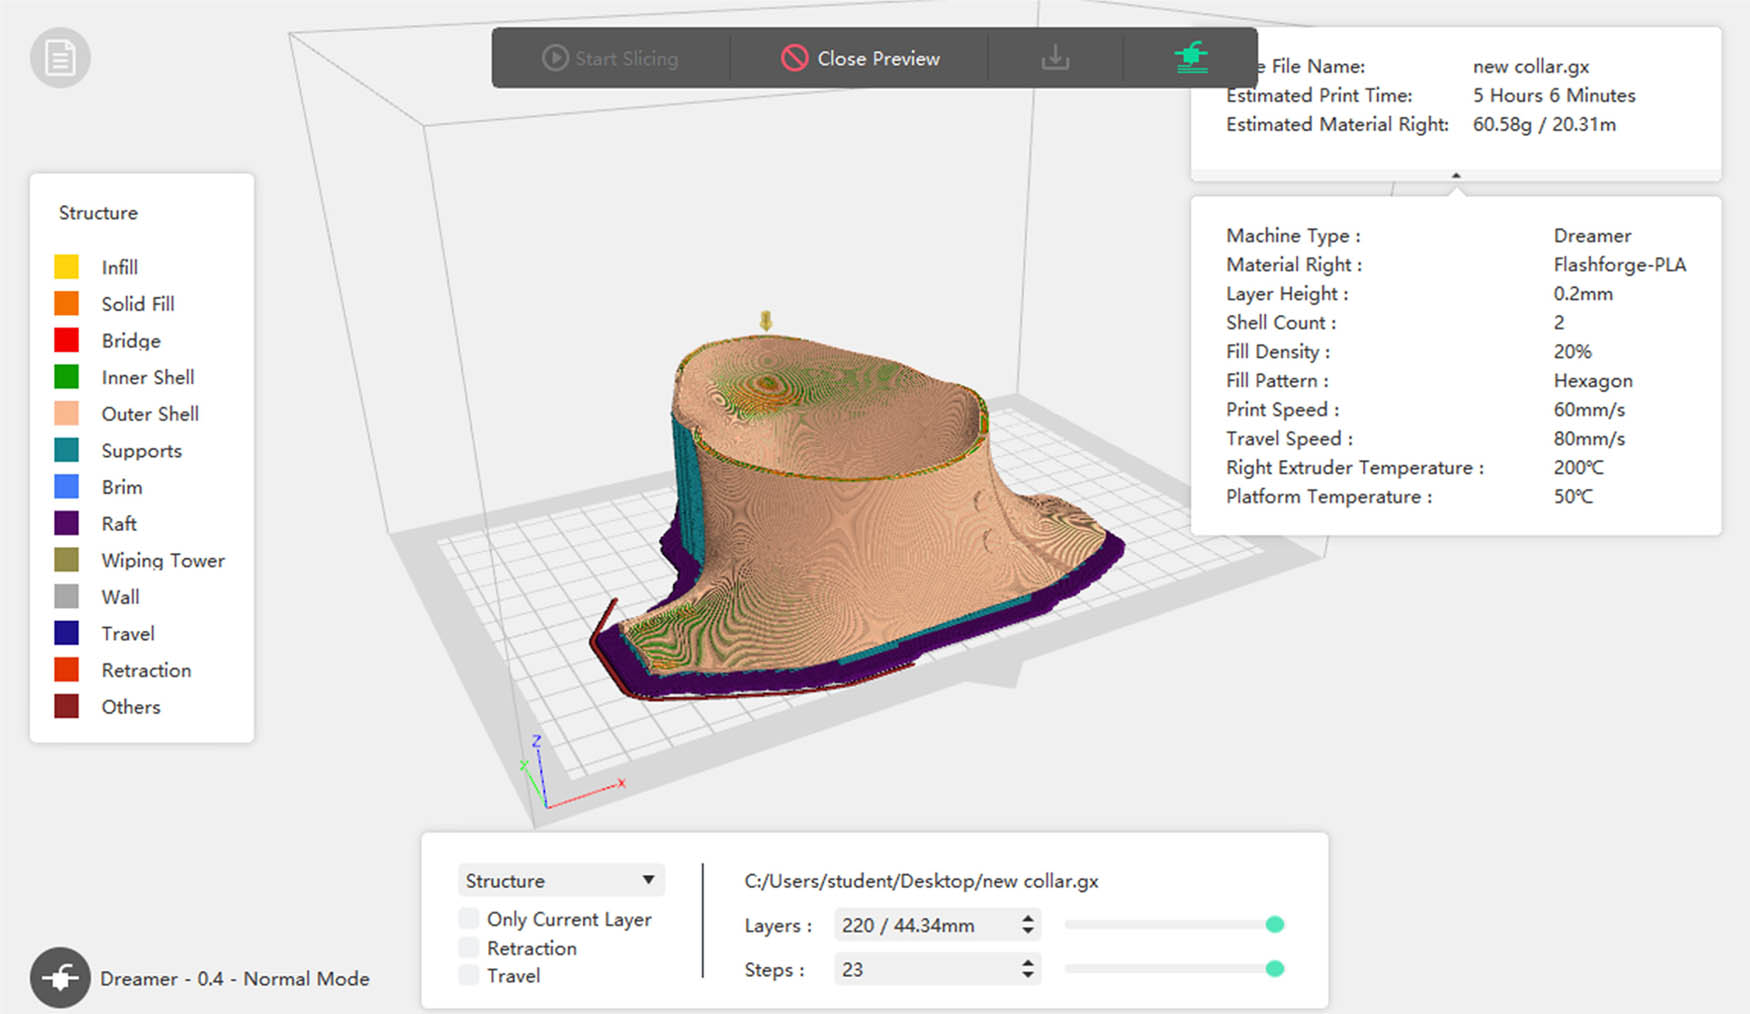Enable the Only Current Layer checkbox
Screen dimensions: 1750x1014
click(468, 917)
